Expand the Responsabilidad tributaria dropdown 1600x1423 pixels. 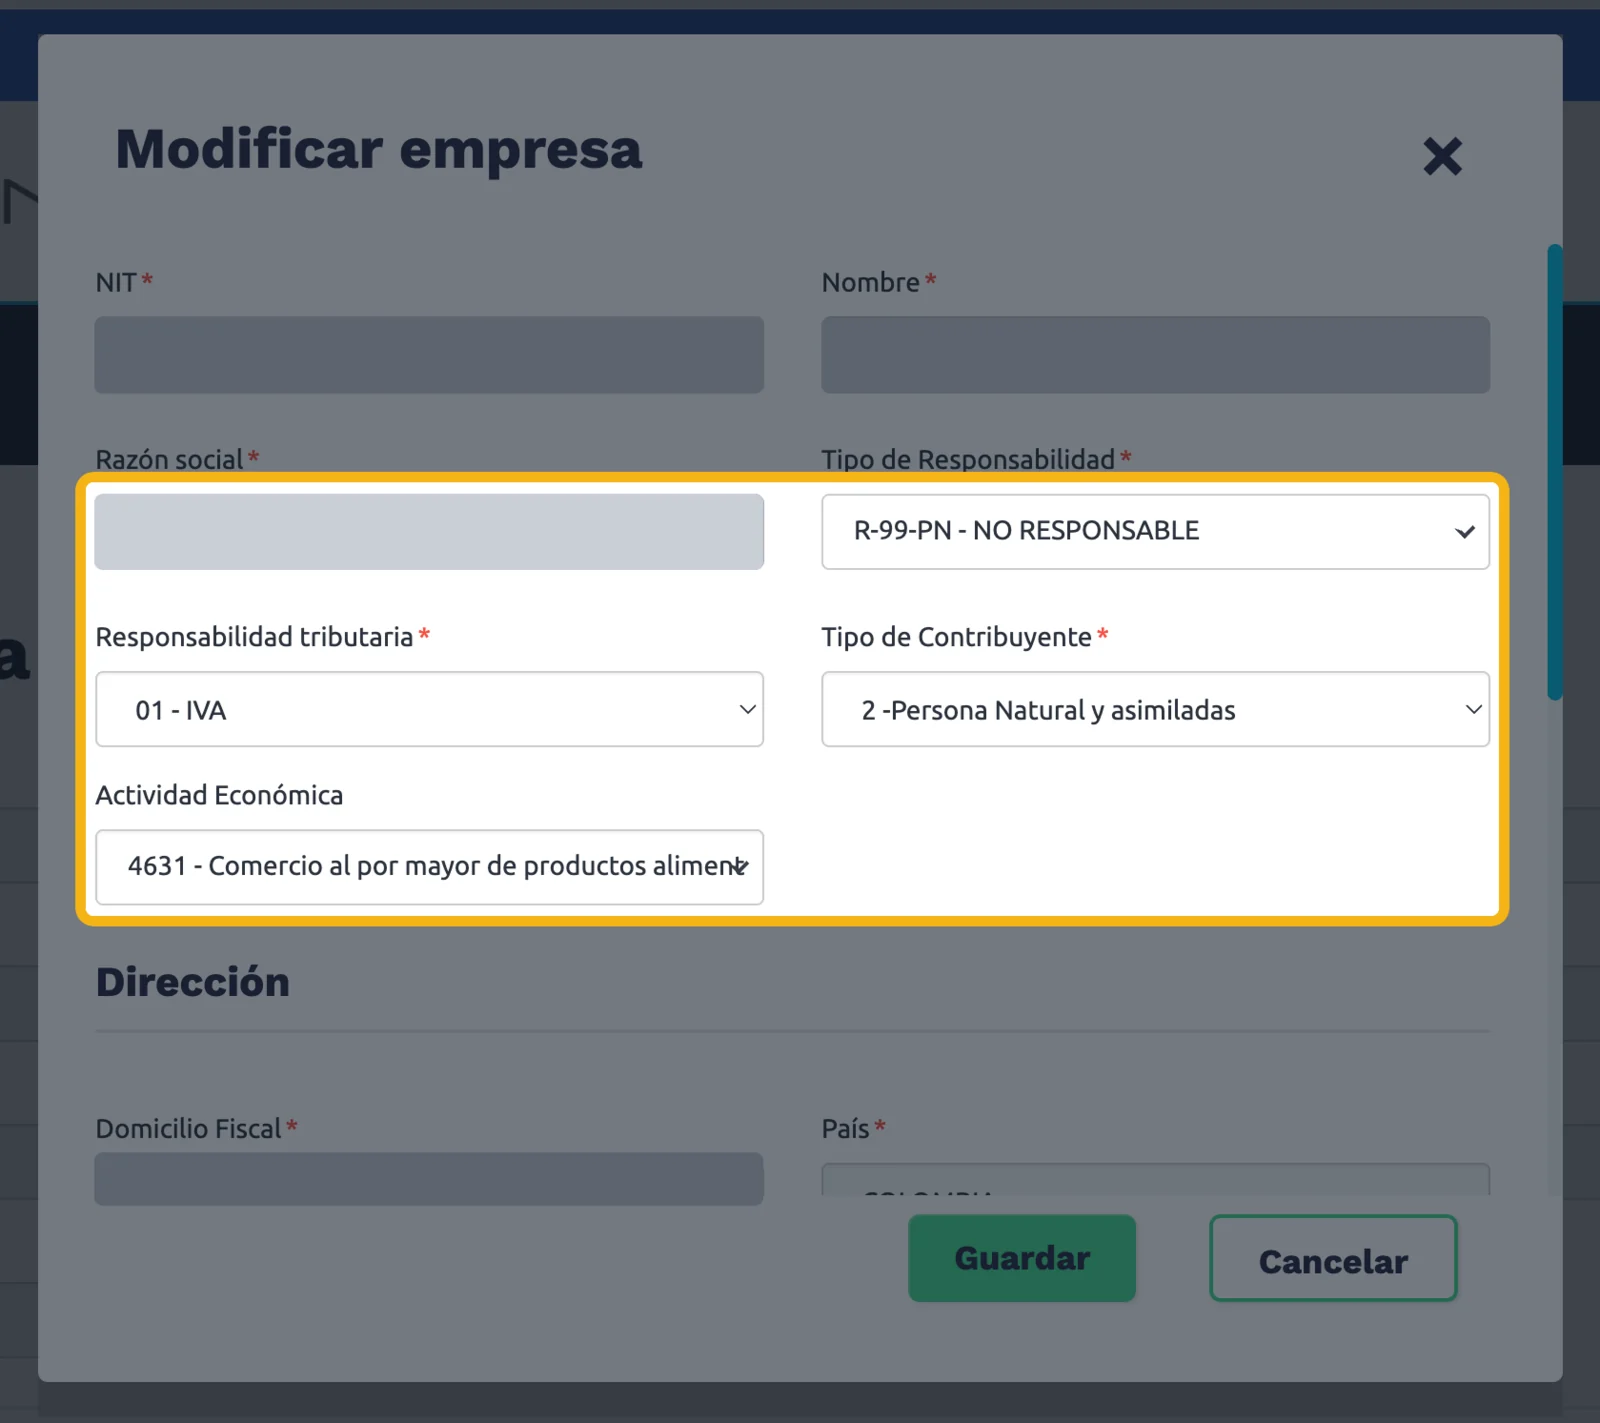pyautogui.click(x=429, y=709)
